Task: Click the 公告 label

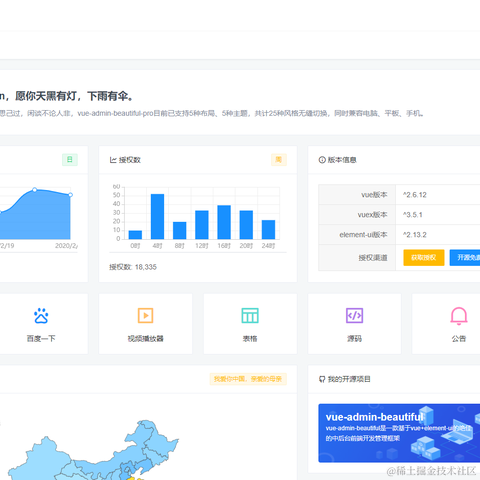Action: pos(459,339)
